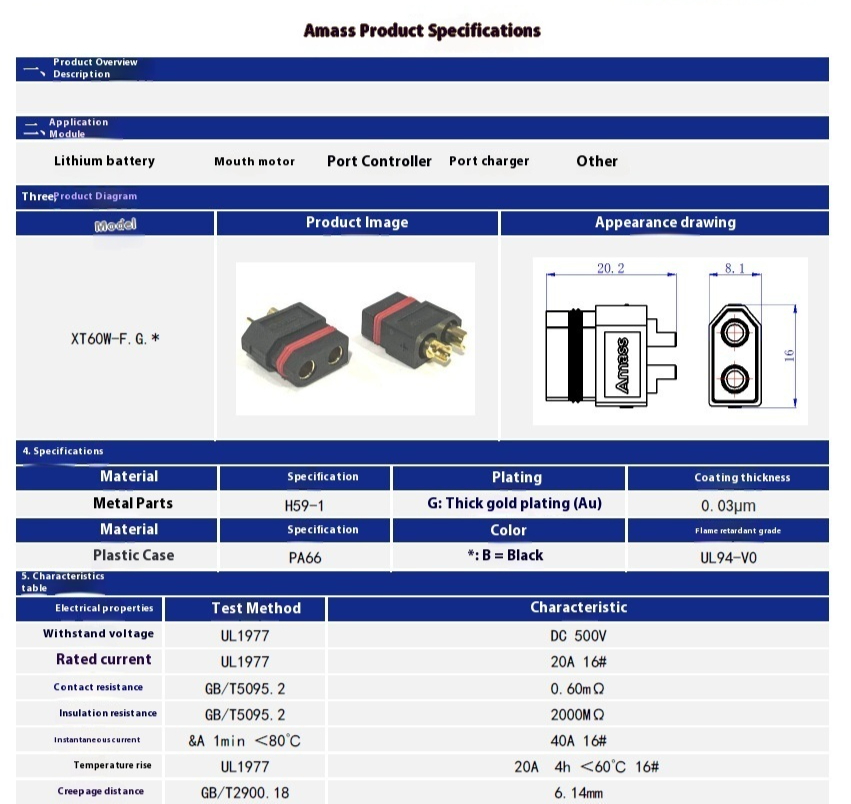Viewport: 851px width, 804px height.
Task: Click the "Mouth motor" application label
Action: pos(255,161)
